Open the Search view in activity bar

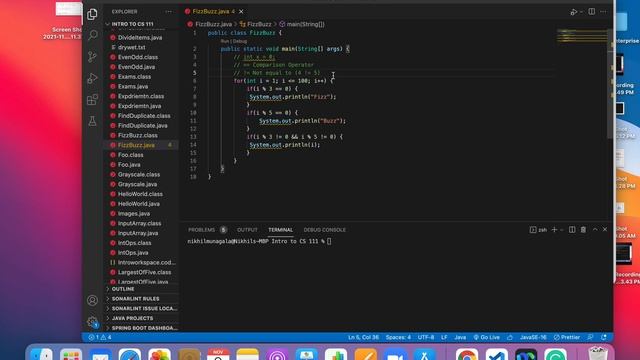(92, 35)
